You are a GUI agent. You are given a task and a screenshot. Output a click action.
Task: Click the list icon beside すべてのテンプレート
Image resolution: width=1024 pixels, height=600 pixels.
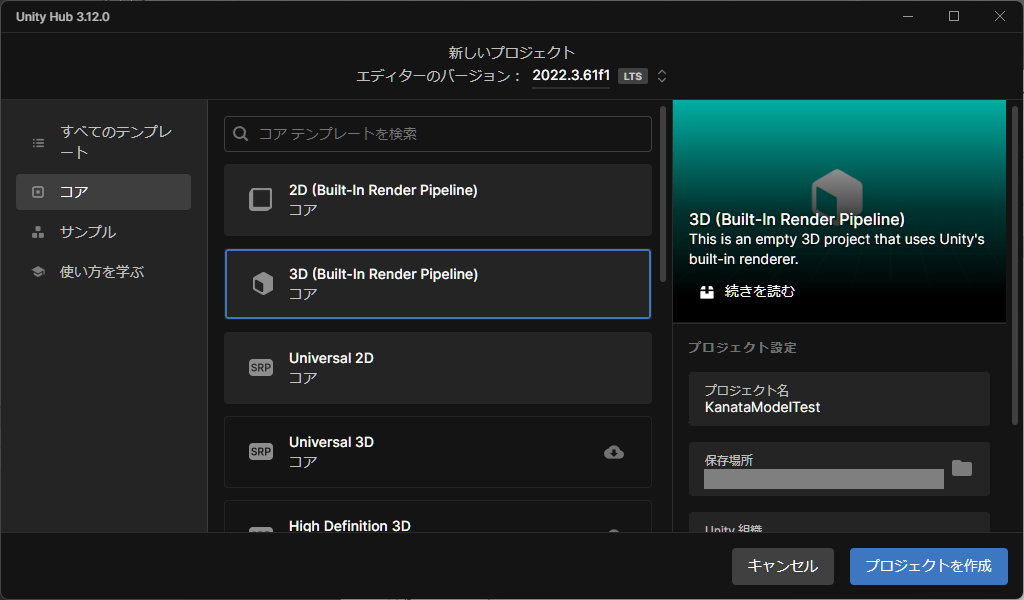click(x=39, y=142)
